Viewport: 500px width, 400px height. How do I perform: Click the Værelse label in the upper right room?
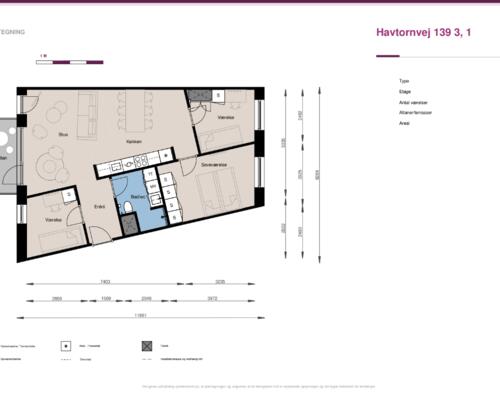(226, 117)
